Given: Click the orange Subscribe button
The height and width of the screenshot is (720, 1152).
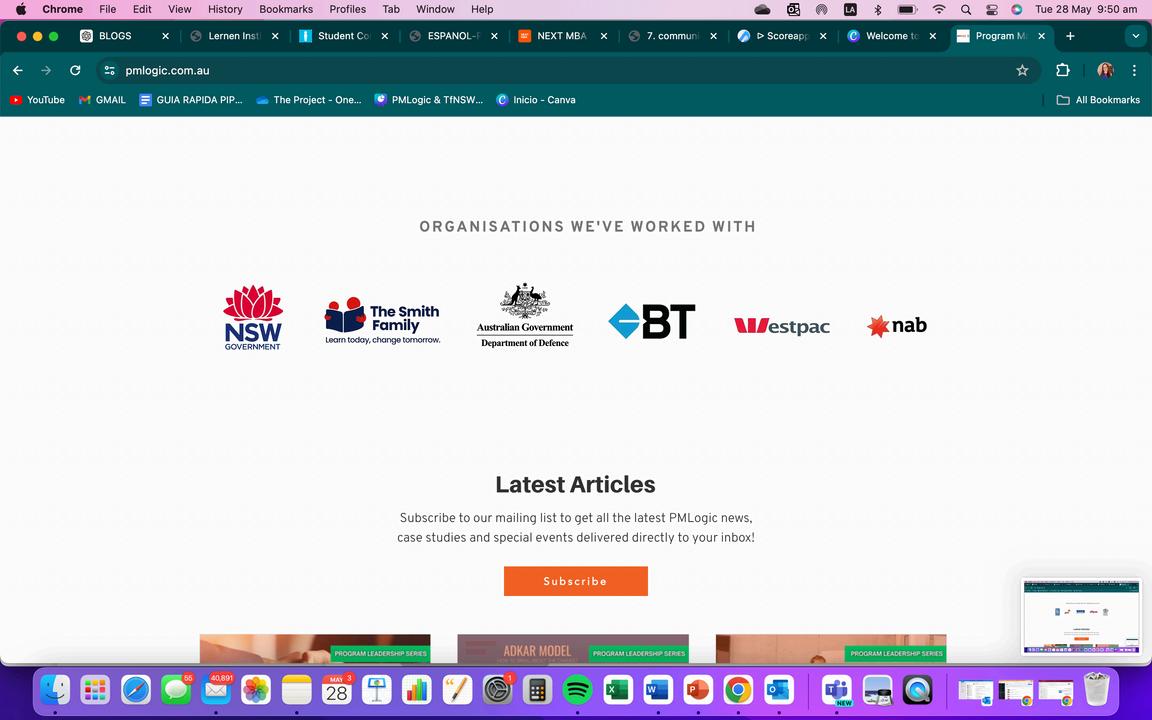Looking at the screenshot, I should 575,581.
